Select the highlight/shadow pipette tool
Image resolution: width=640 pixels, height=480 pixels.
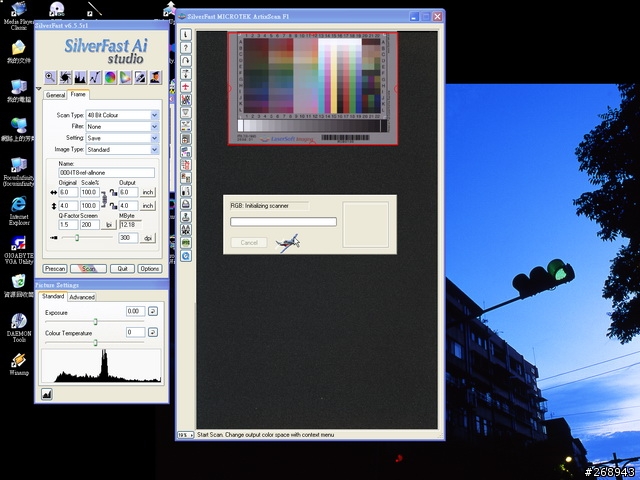[x=140, y=77]
